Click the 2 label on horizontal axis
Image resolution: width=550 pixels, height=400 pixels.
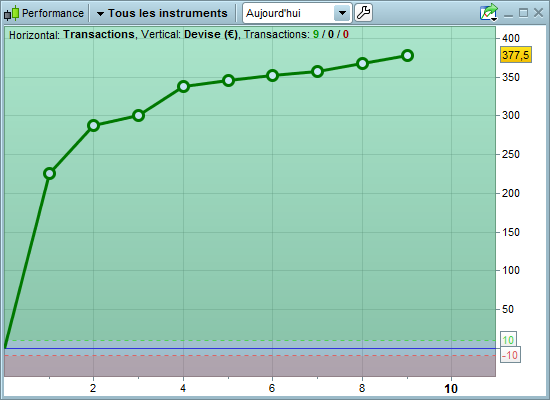[x=93, y=388]
